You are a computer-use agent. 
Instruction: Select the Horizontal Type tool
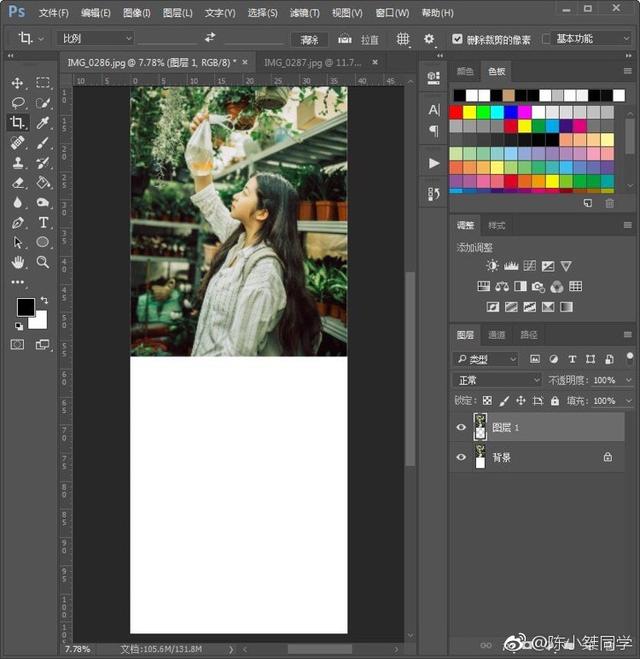(43, 222)
